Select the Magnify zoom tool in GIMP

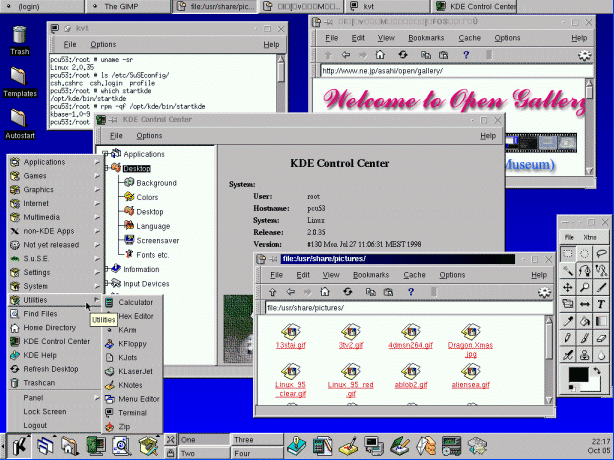pos(584,287)
